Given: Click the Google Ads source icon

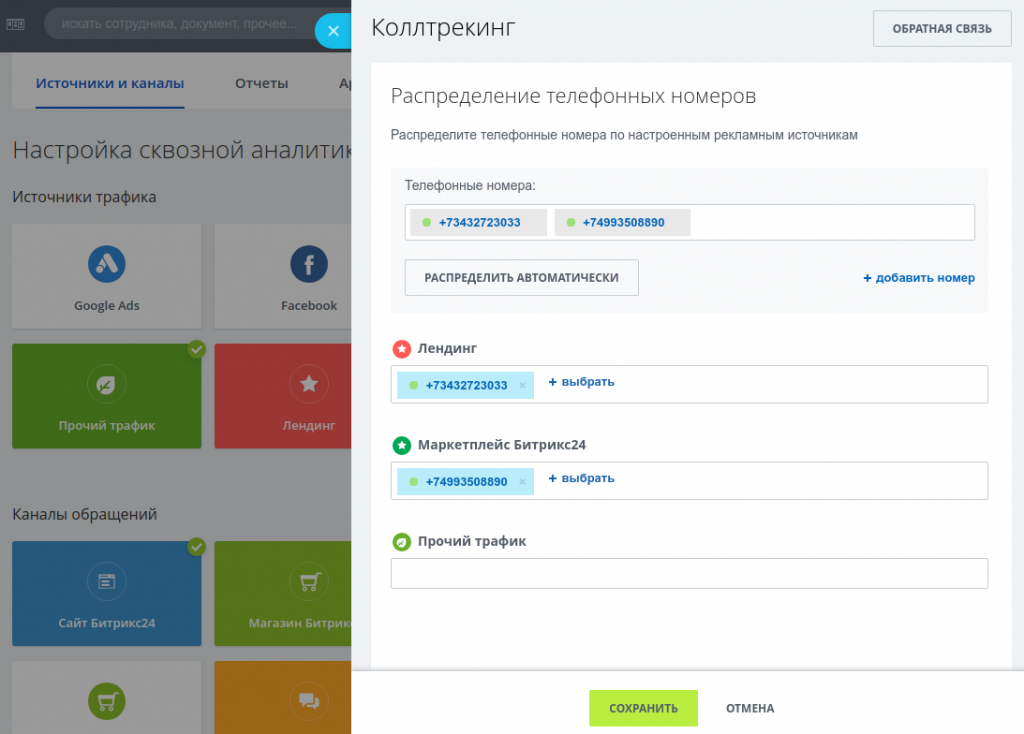Looking at the screenshot, I should 106,265.
